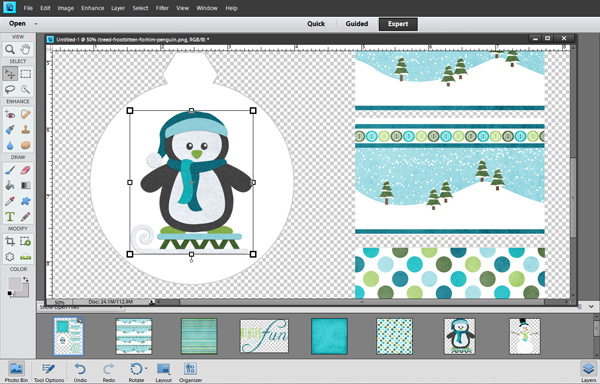Open the File menu
600x384 pixels.
click(28, 8)
